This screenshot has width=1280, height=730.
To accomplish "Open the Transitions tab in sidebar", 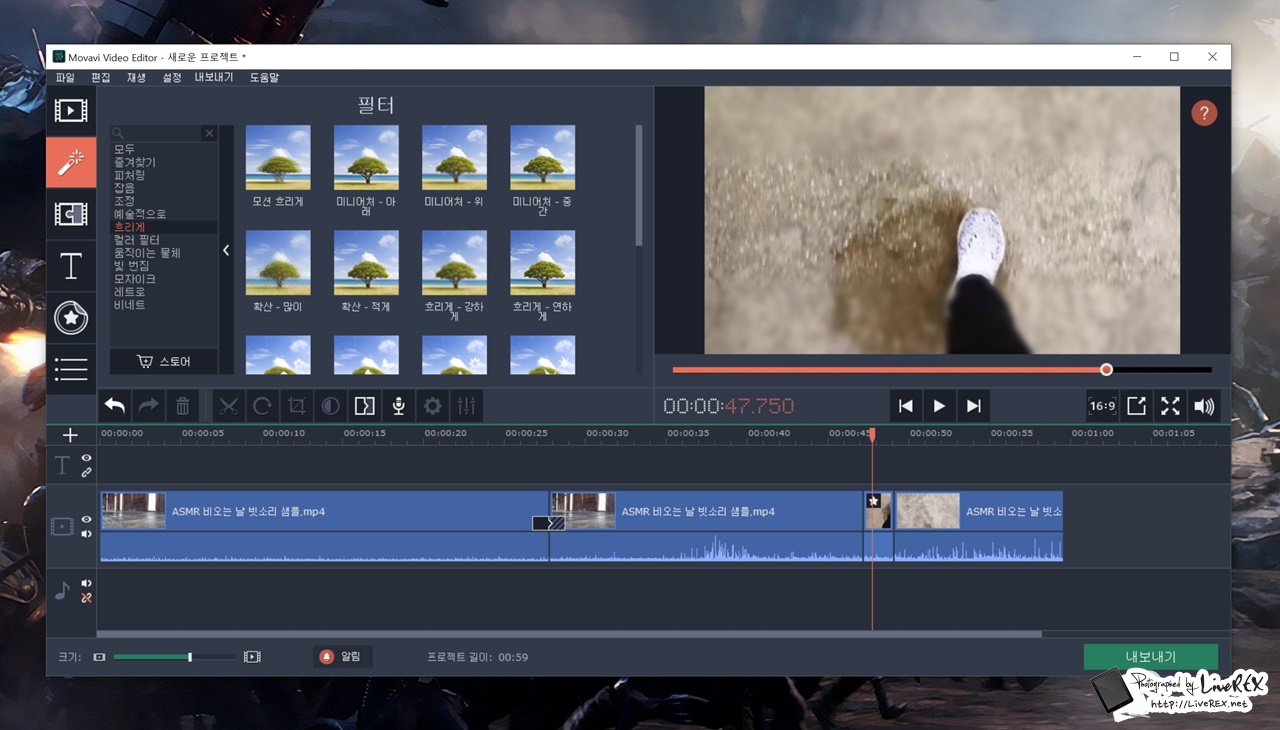I will tap(71, 214).
